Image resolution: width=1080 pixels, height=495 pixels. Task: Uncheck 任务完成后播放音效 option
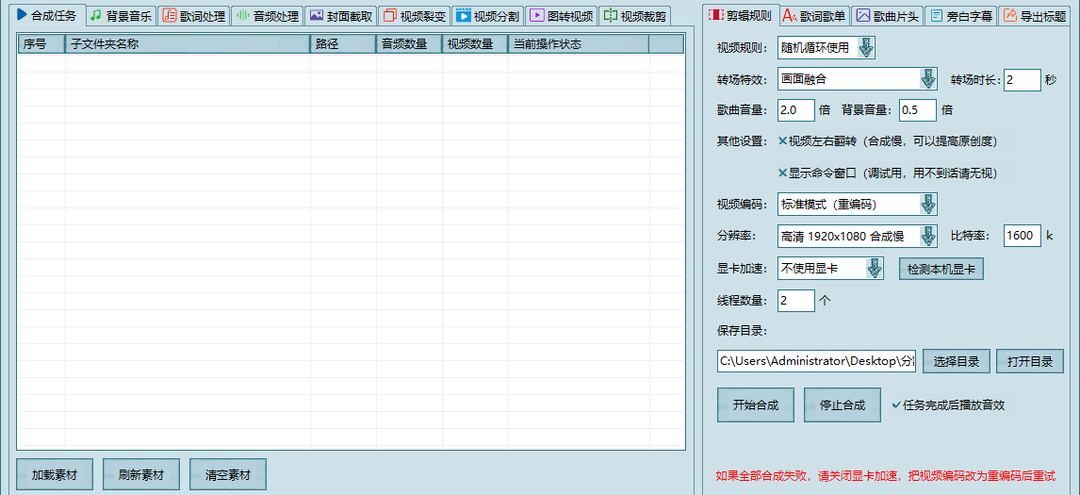(x=896, y=405)
